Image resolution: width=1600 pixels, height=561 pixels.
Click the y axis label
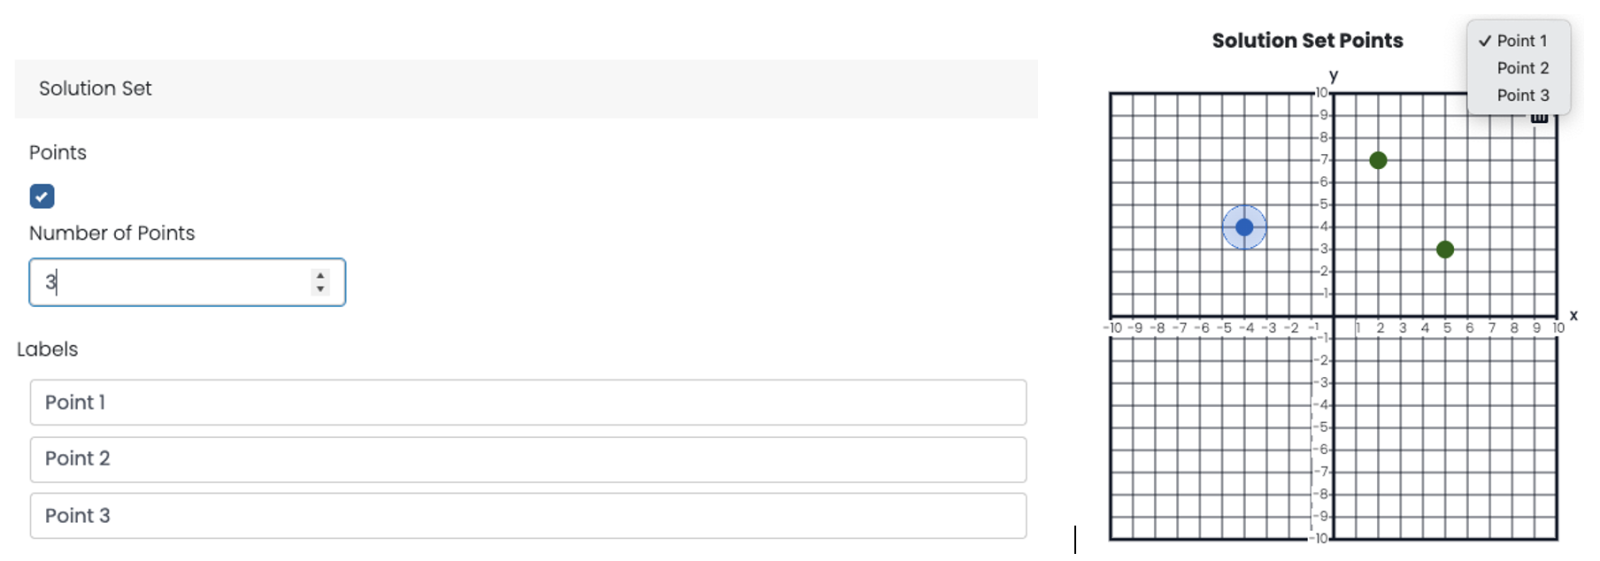coord(1333,75)
